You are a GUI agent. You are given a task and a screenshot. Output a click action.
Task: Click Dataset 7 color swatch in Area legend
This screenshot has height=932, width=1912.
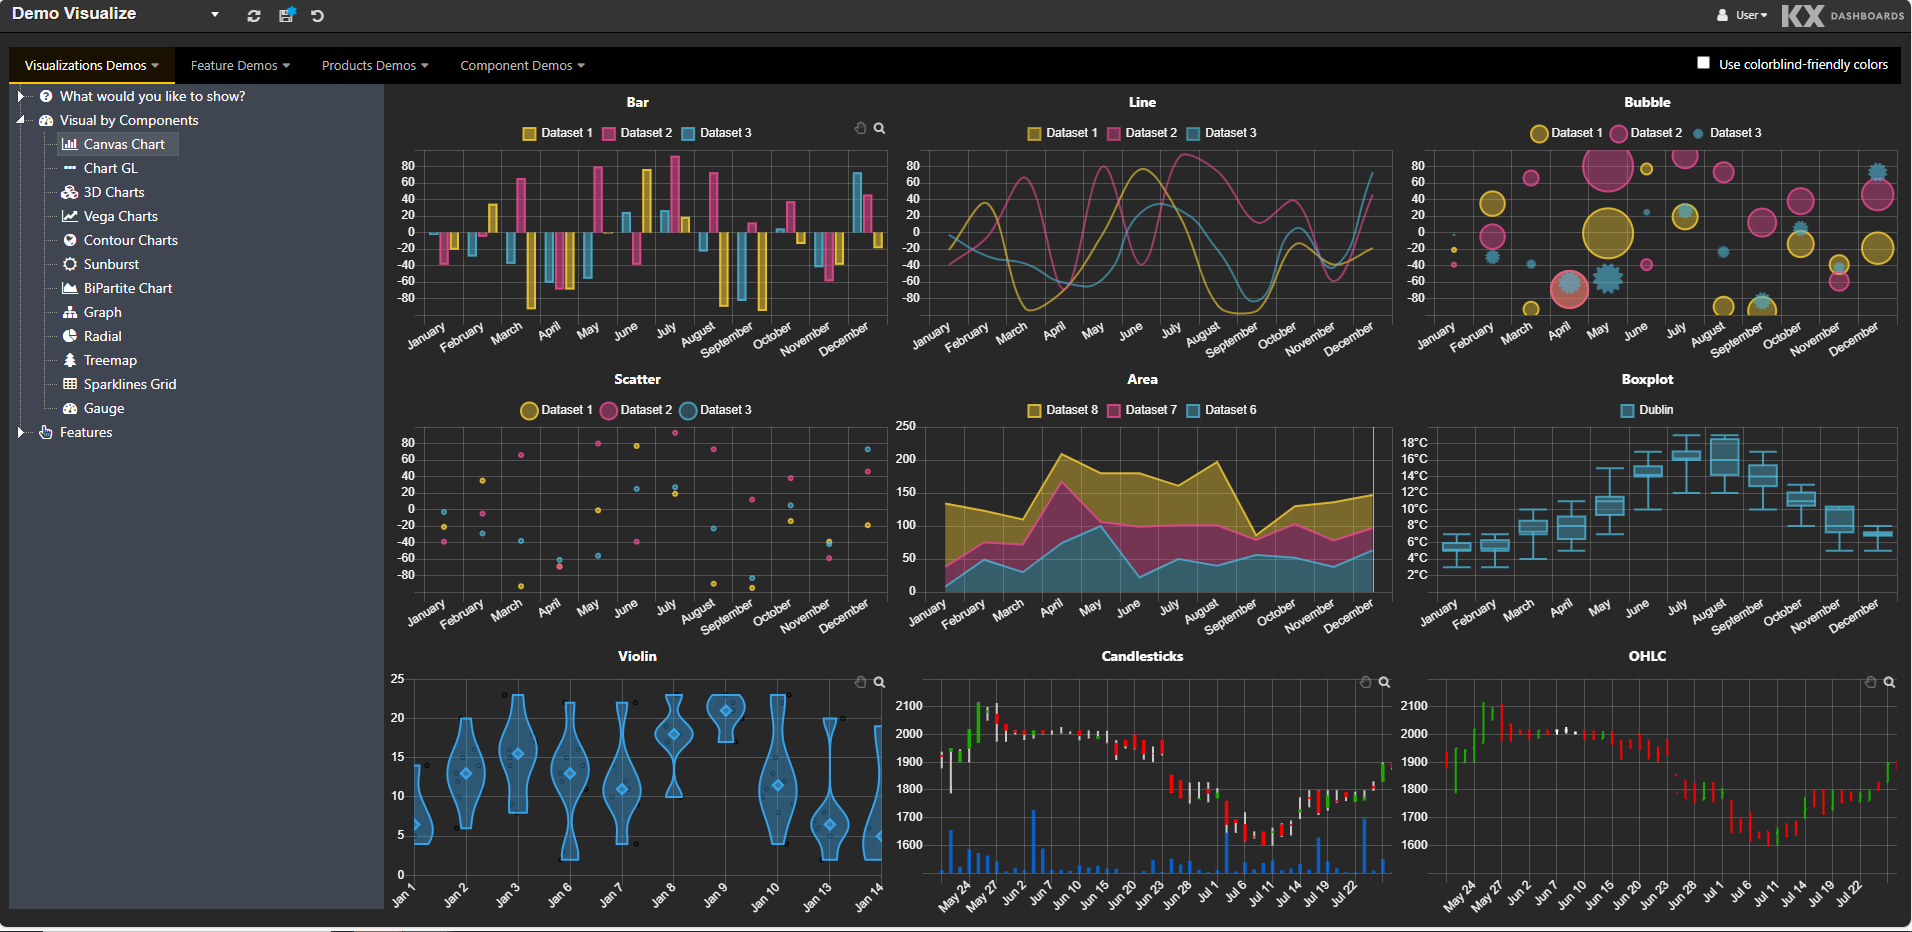pyautogui.click(x=1113, y=410)
